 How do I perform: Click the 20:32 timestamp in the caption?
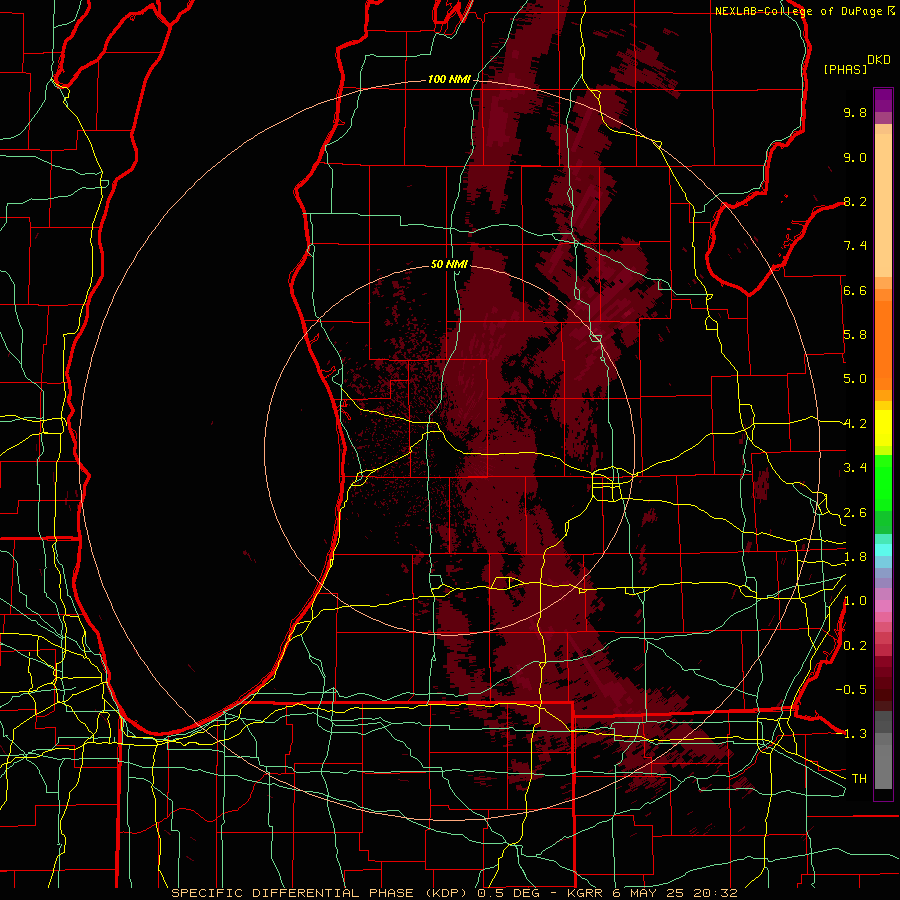[716, 893]
